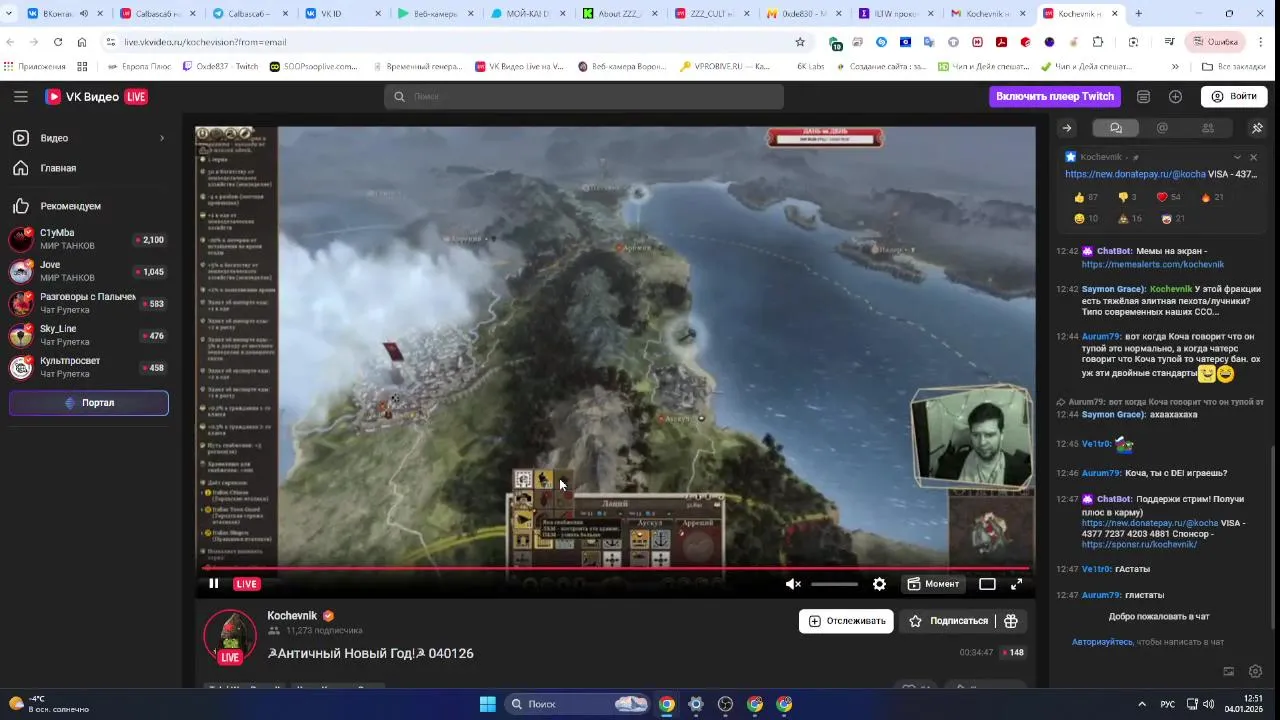
Task: Switch to the mentions @ tab
Action: [x=1162, y=128]
